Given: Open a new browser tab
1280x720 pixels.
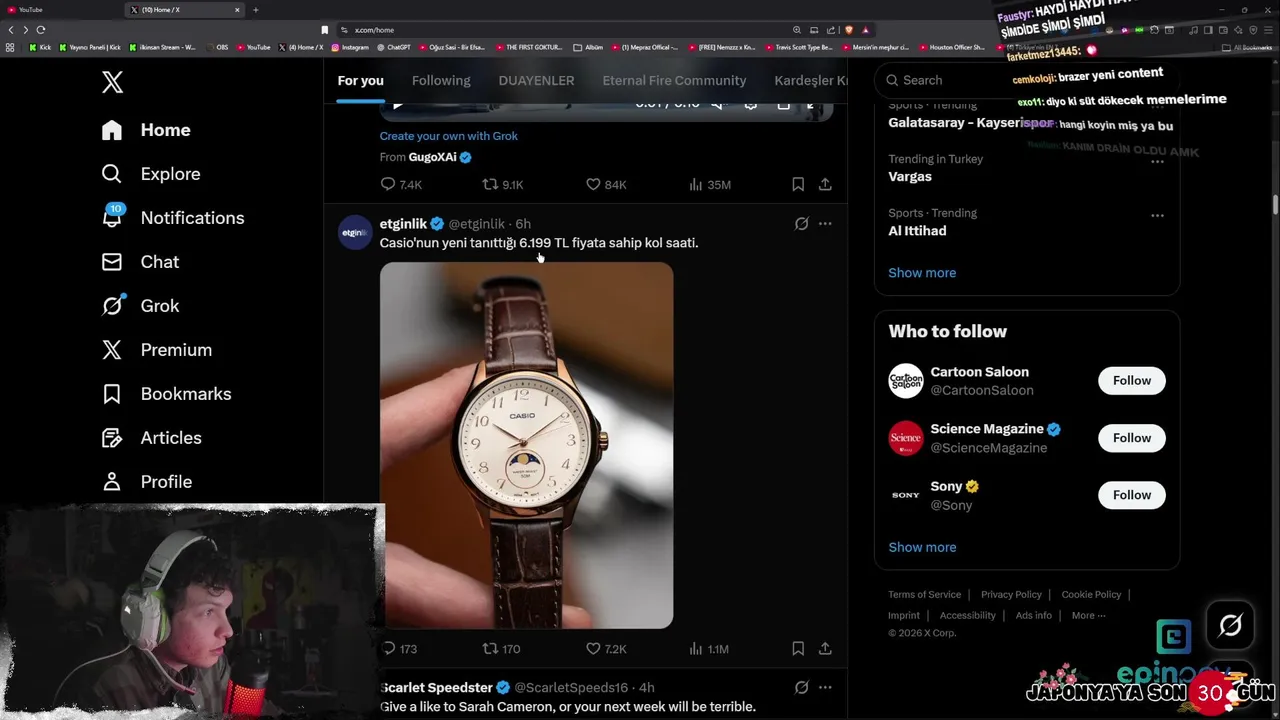Looking at the screenshot, I should [255, 10].
